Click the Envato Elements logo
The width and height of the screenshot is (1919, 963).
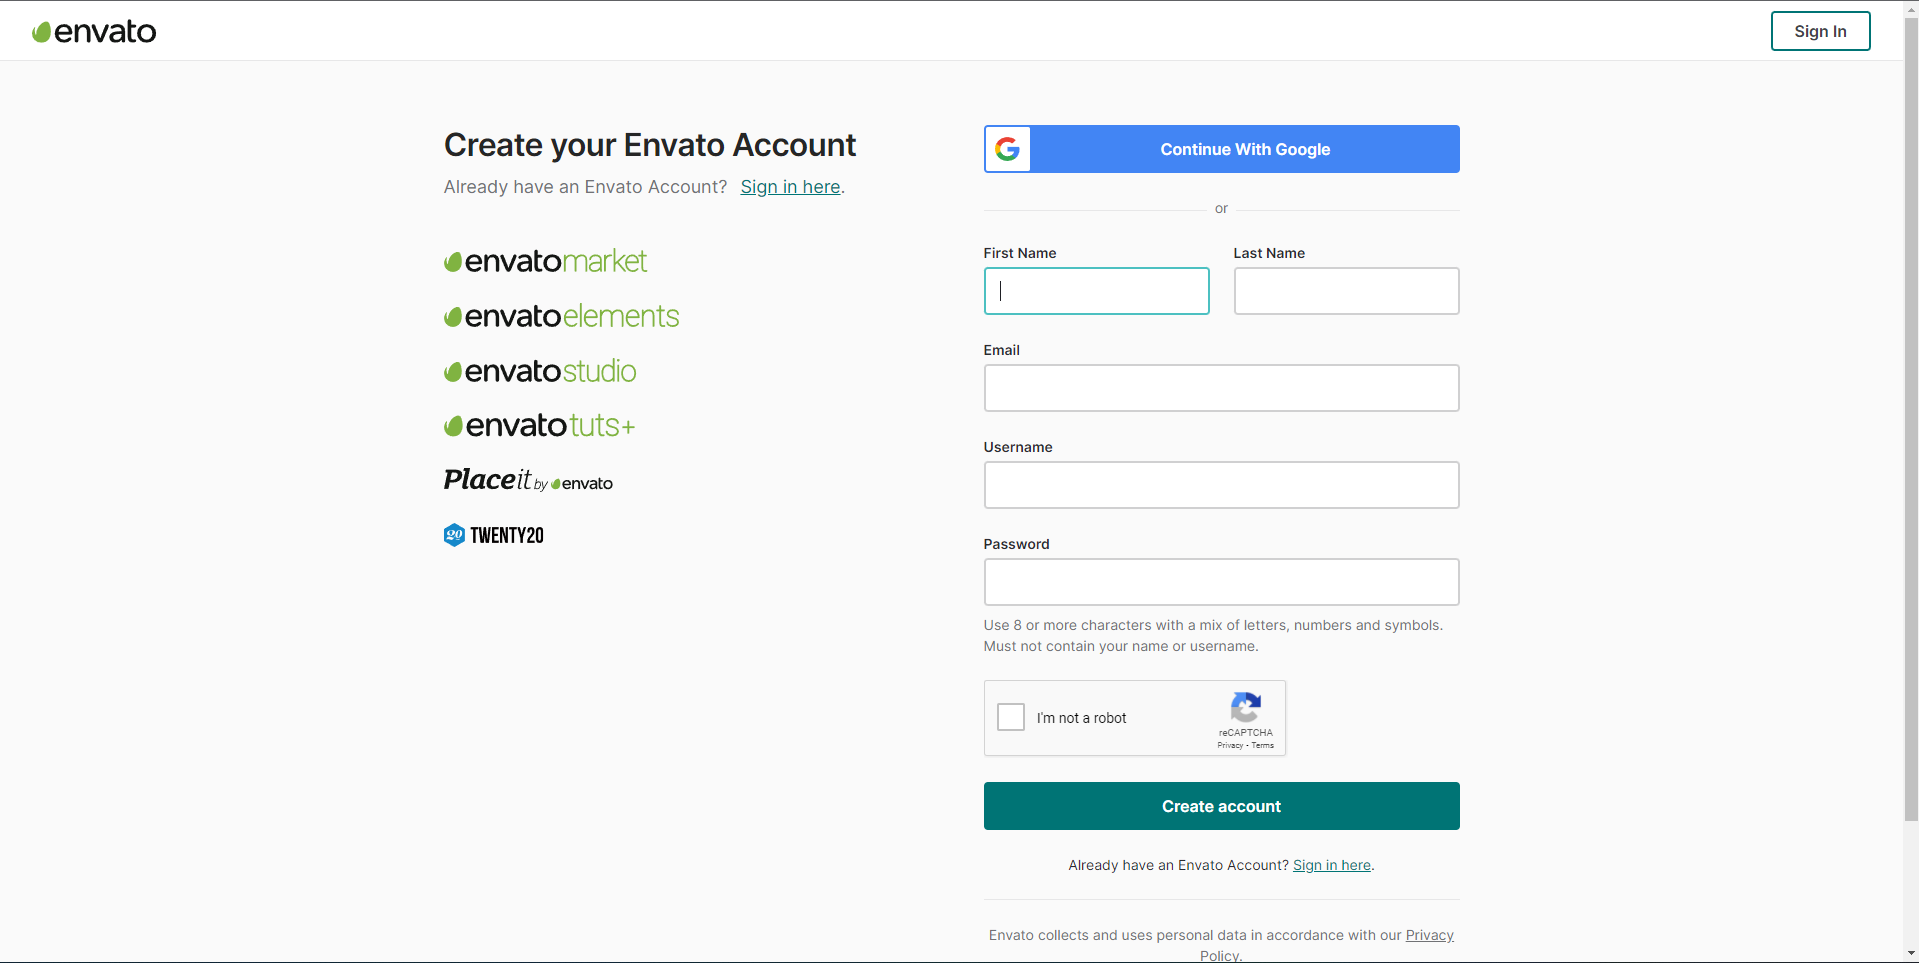pyautogui.click(x=560, y=316)
